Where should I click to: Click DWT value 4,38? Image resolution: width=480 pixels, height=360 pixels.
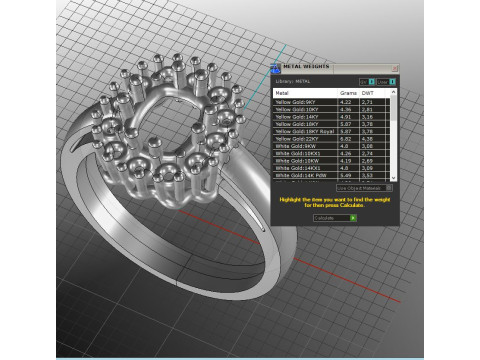(x=367, y=139)
